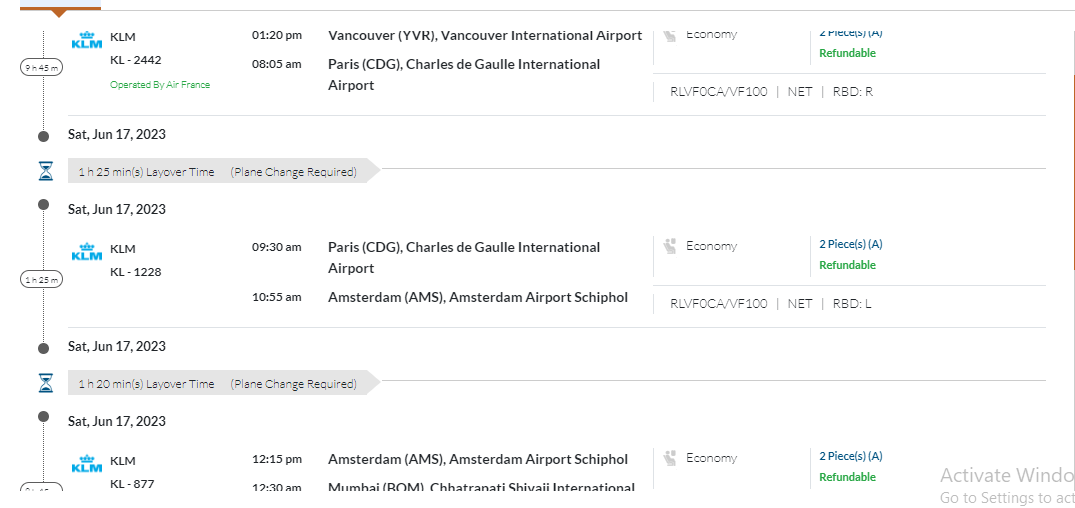1075x508 pixels.
Task: Click the Economy seat icon on Vancouver–Paris flight
Action: pos(670,35)
